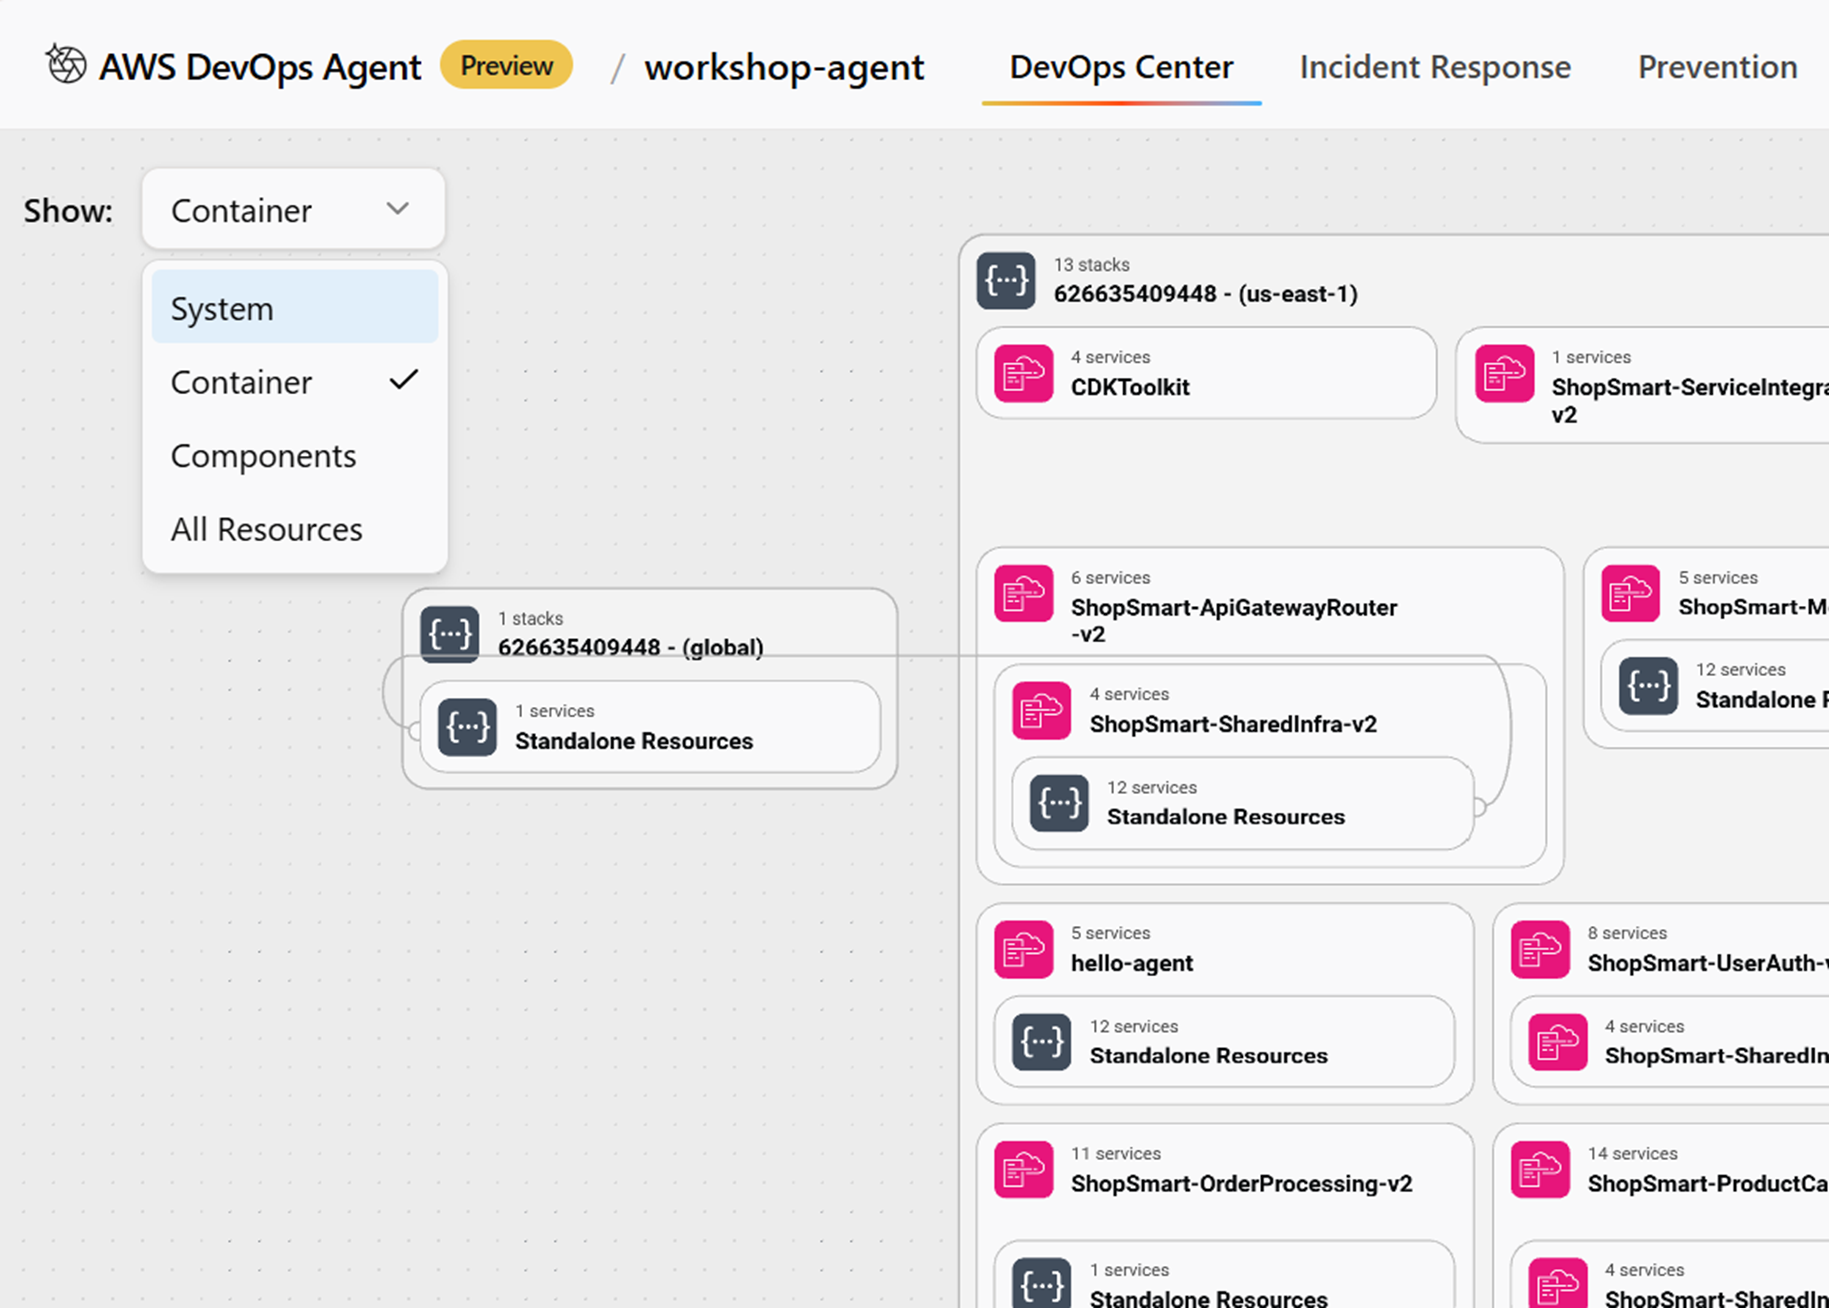The image size is (1829, 1308).
Task: Click the ShopSmart-ProductCatalog stack icon
Action: (x=1540, y=1169)
